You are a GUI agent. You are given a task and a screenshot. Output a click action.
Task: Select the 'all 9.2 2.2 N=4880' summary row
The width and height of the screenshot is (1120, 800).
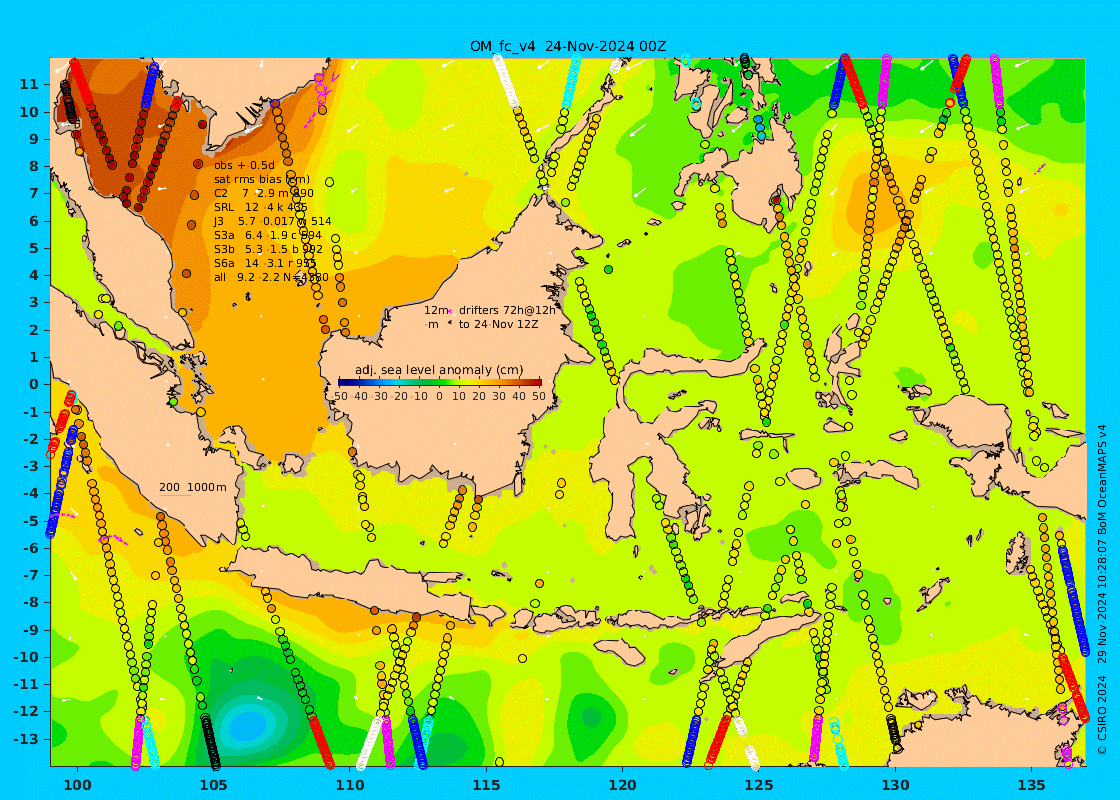pyautogui.click(x=271, y=277)
